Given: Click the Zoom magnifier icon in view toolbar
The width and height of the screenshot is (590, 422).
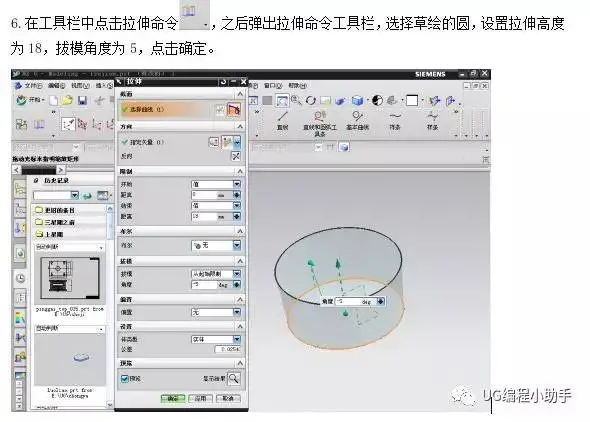Looking at the screenshot, I should [297, 100].
